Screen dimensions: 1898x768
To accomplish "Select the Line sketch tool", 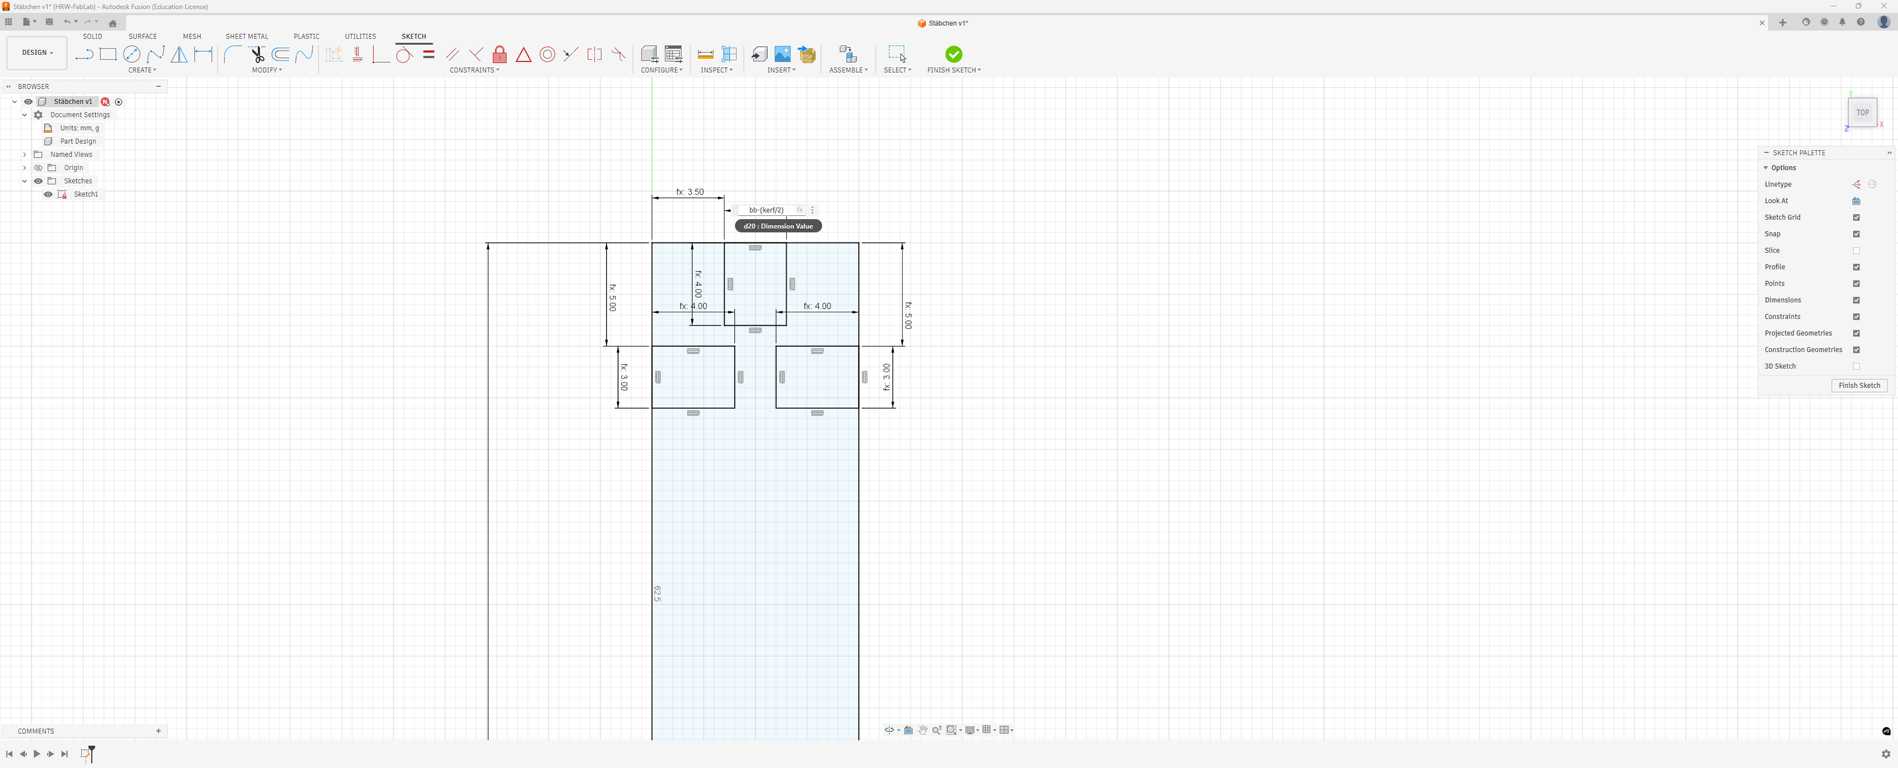I will coord(84,55).
